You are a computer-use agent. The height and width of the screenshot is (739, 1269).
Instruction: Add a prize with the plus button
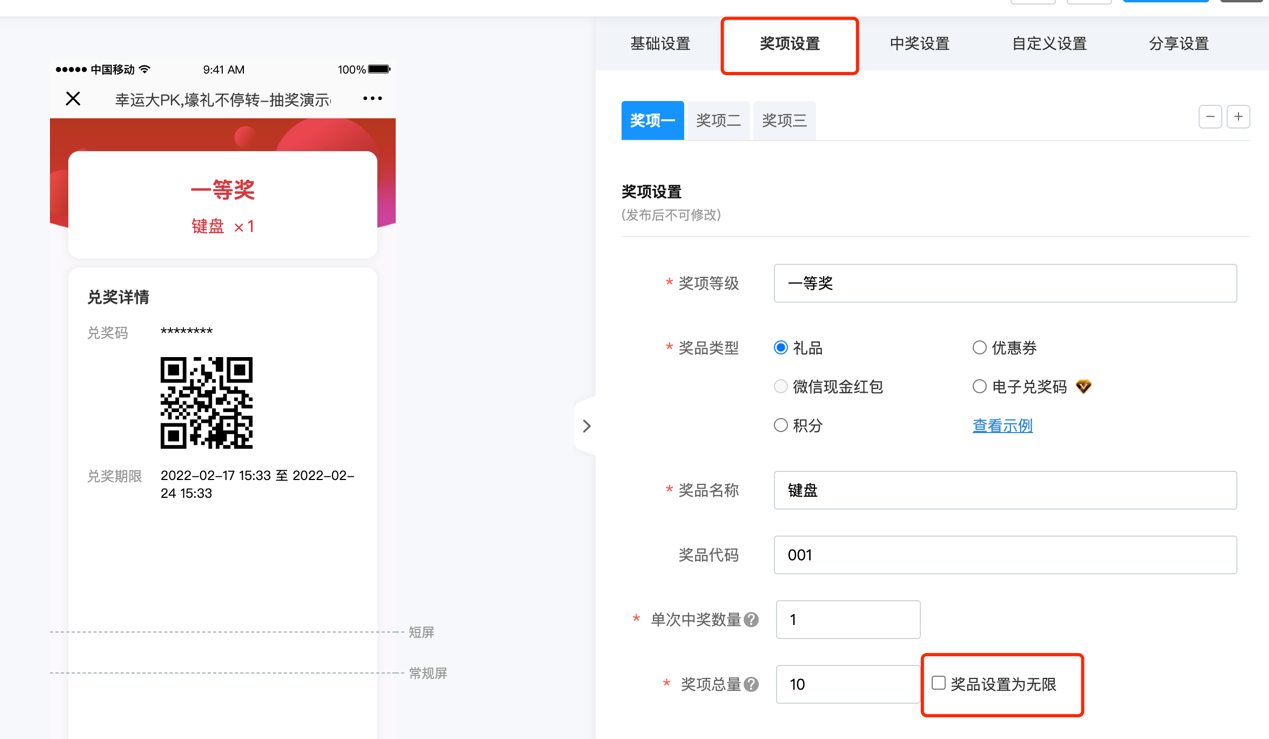(1238, 117)
